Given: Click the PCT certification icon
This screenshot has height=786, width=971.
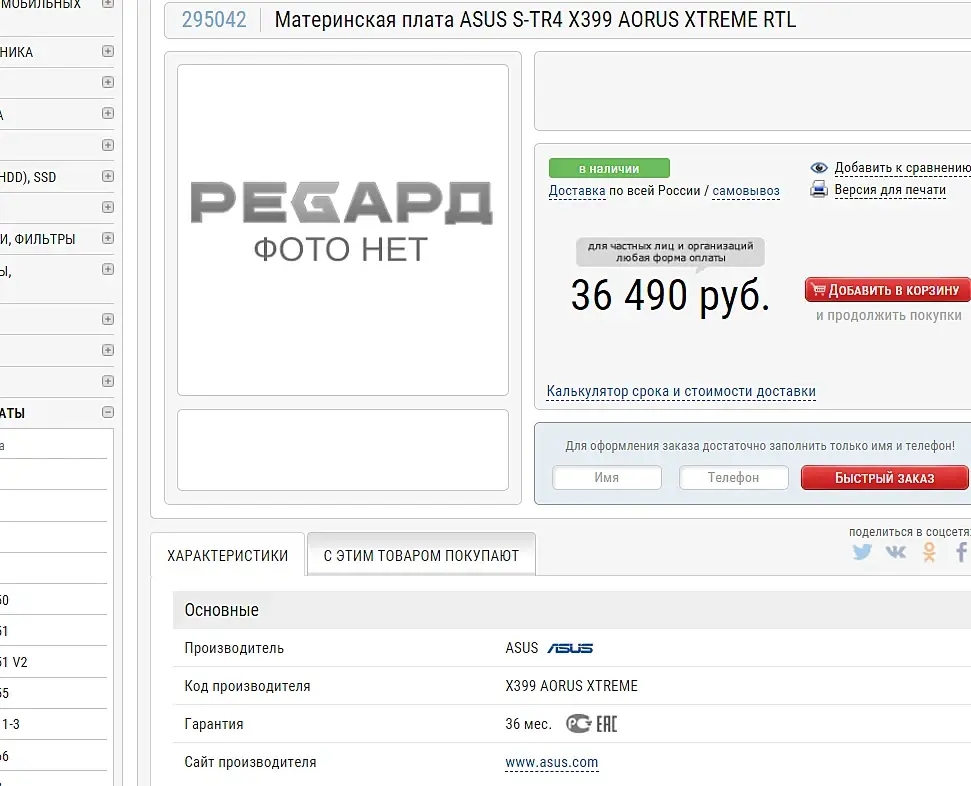Looking at the screenshot, I should [x=578, y=723].
